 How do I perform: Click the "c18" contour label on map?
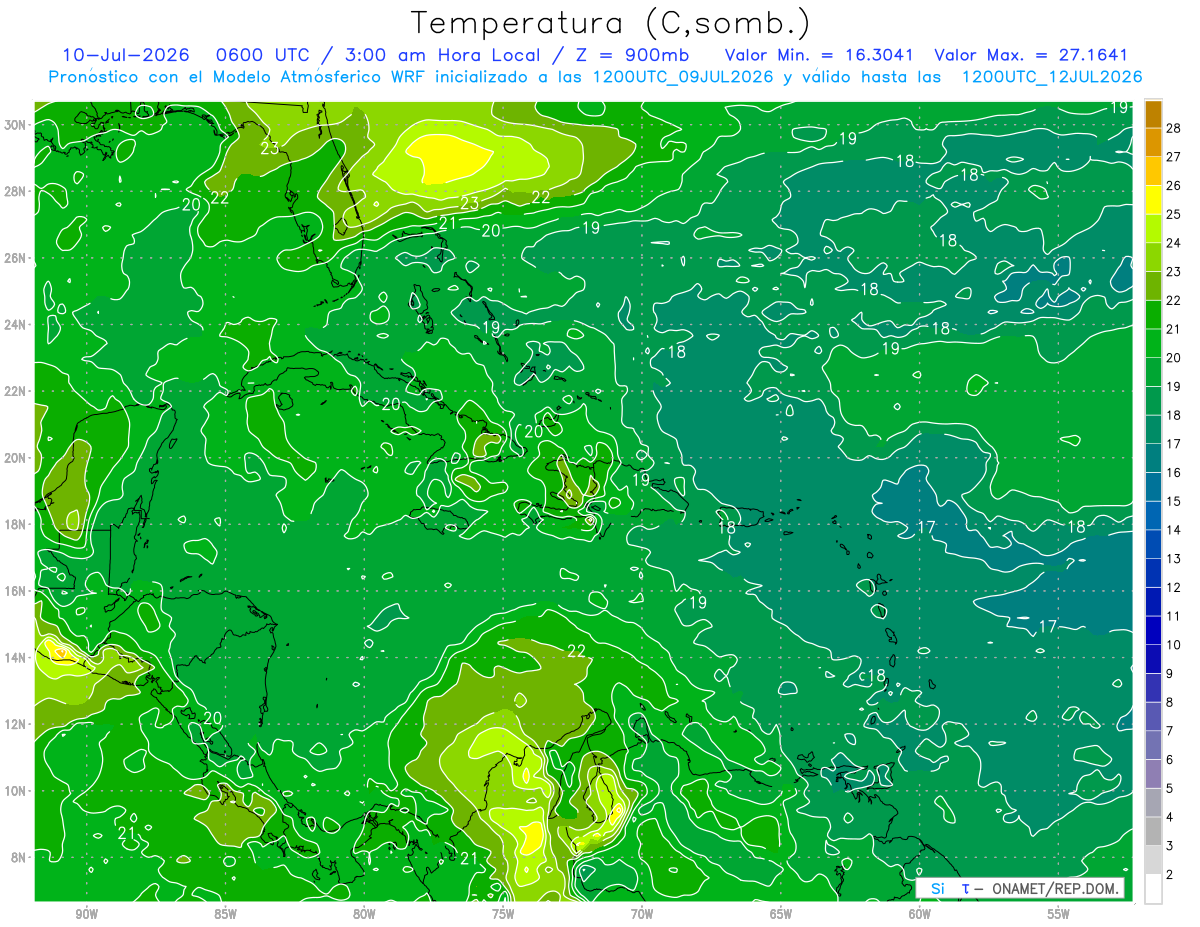pyautogui.click(x=872, y=677)
